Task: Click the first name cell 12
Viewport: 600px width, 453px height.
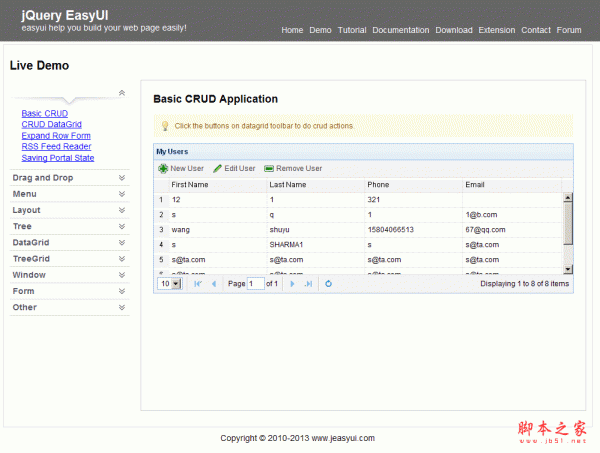Action: (x=218, y=200)
